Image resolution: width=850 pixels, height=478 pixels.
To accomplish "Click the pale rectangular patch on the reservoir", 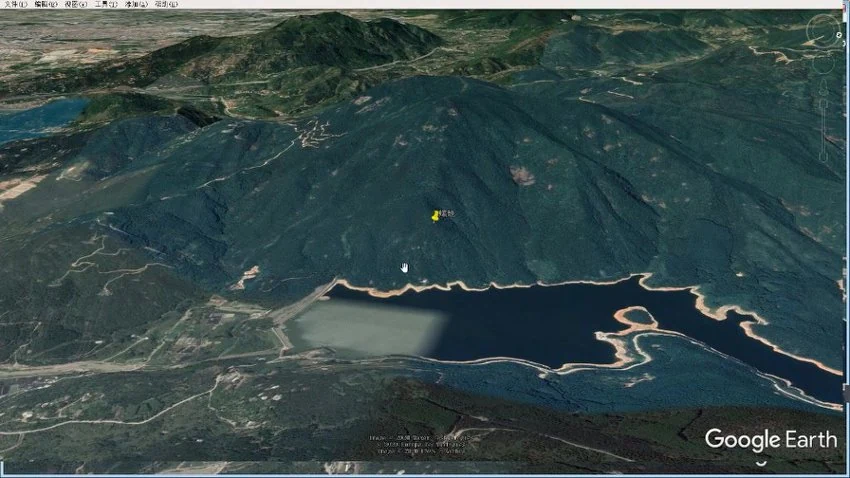I will (365, 327).
